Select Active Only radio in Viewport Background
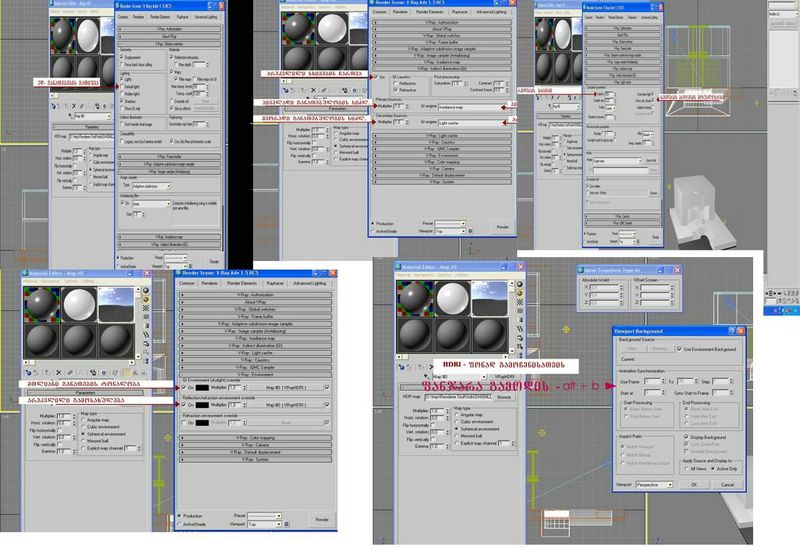Screen dimensions: 800x547 pyautogui.click(x=713, y=468)
